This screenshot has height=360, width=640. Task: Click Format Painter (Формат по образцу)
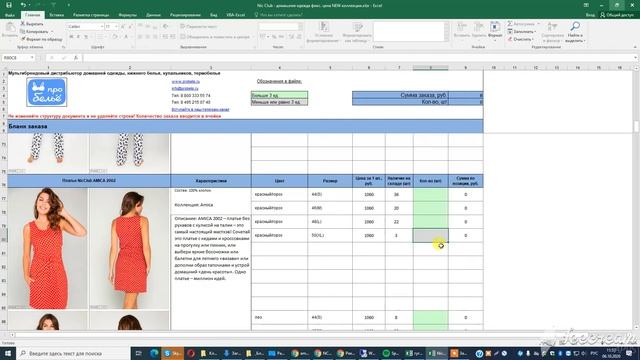(42, 39)
